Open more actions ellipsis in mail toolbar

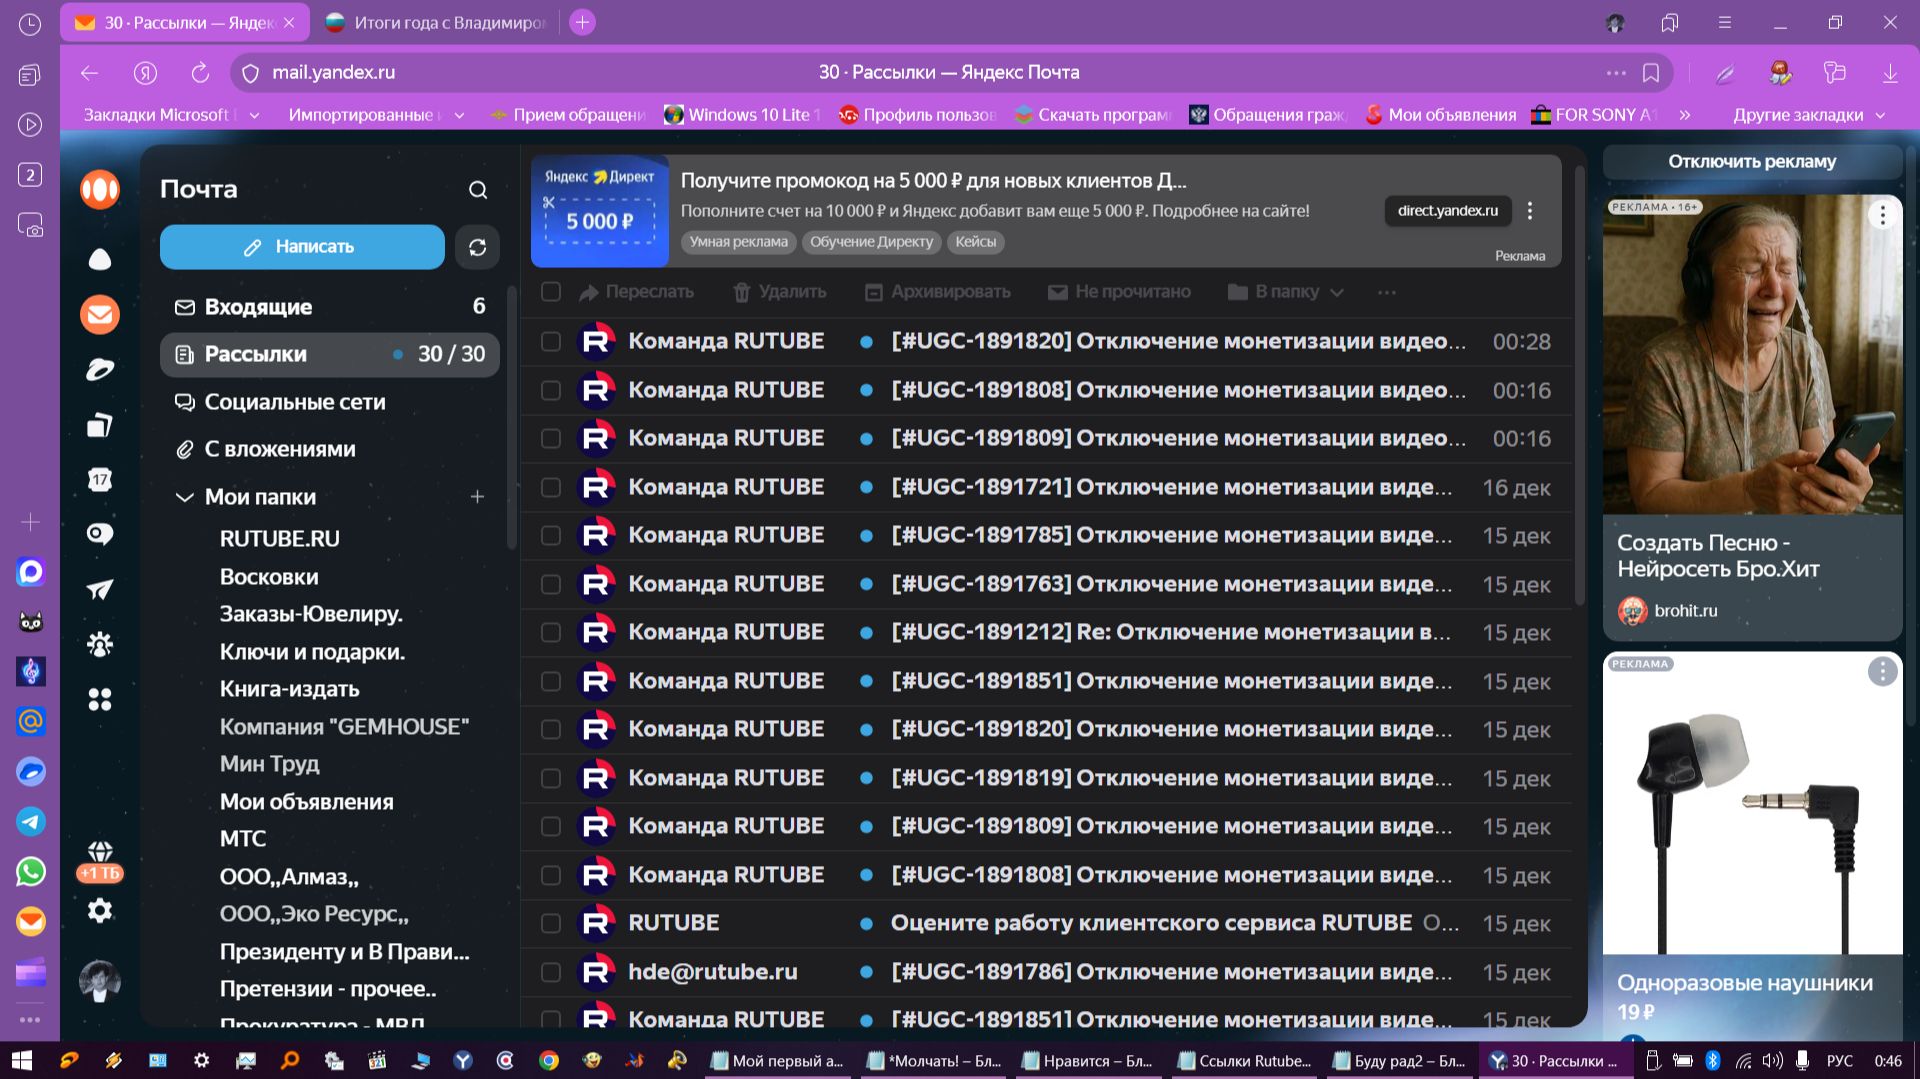pos(1386,292)
